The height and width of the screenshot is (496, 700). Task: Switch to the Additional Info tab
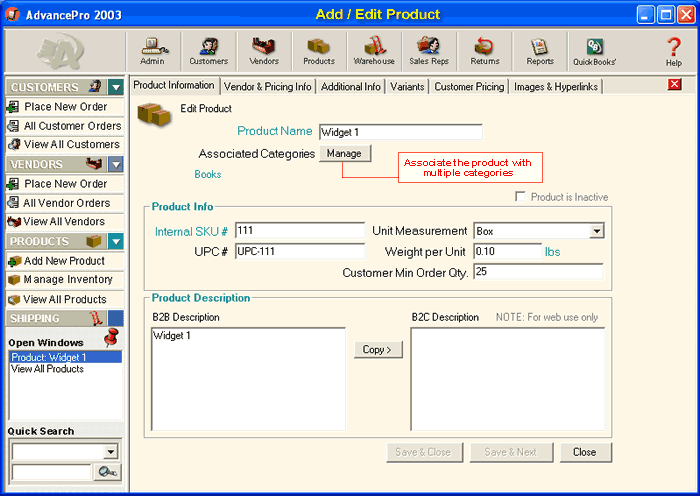pyautogui.click(x=350, y=87)
